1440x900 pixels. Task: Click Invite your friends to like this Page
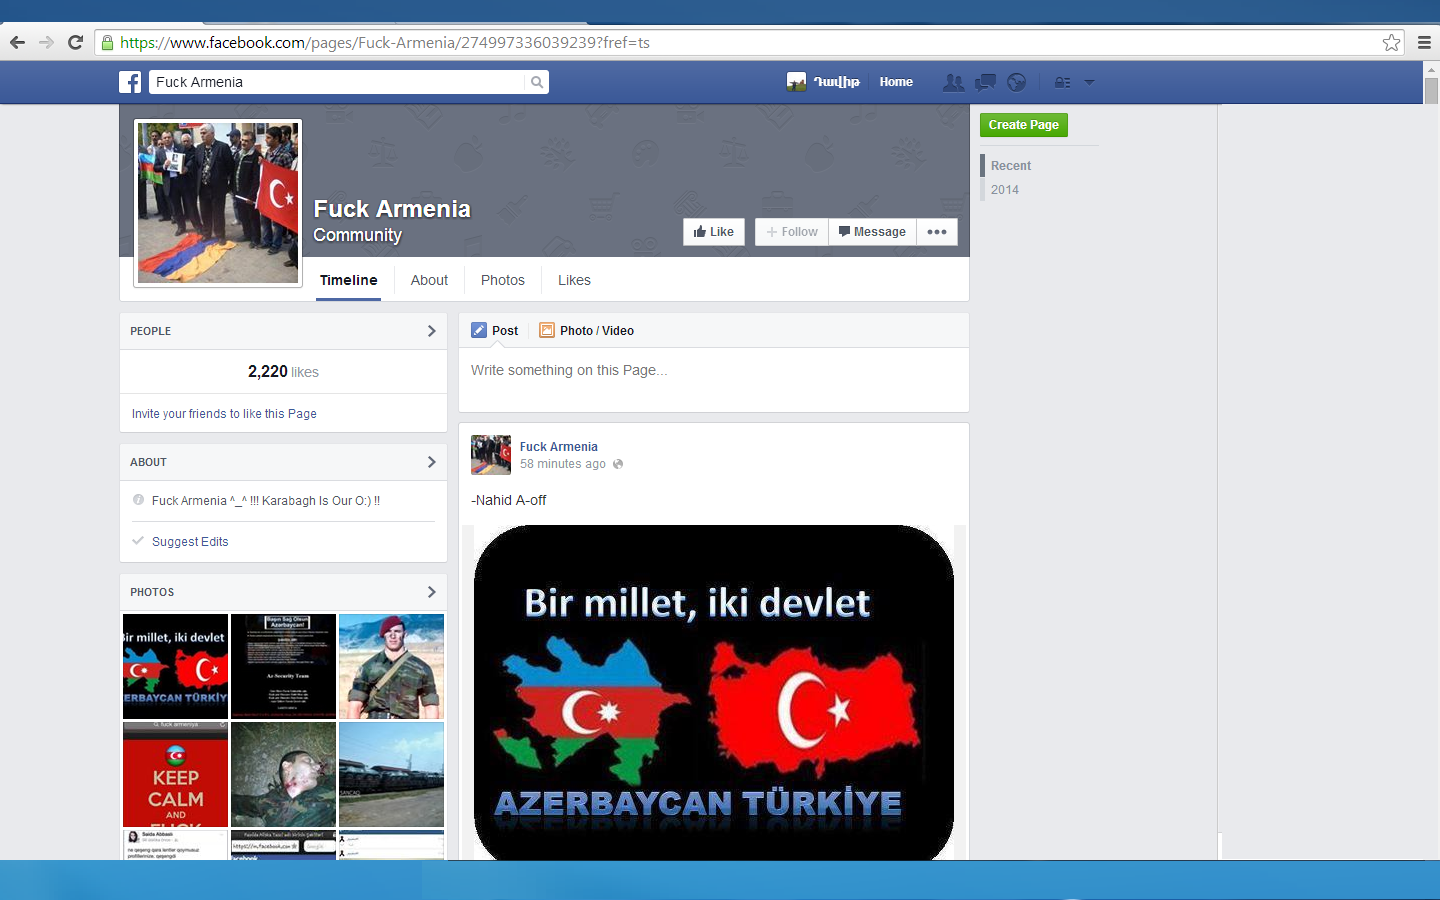pyautogui.click(x=224, y=414)
